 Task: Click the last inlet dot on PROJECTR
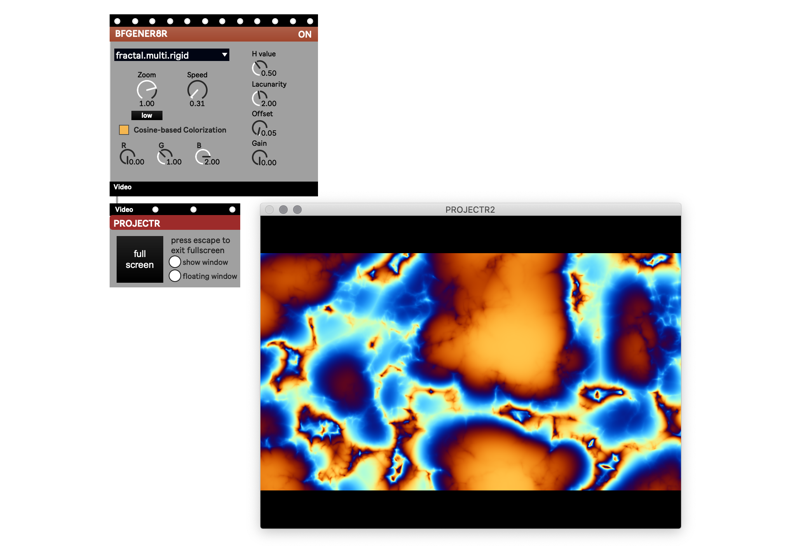click(x=232, y=209)
